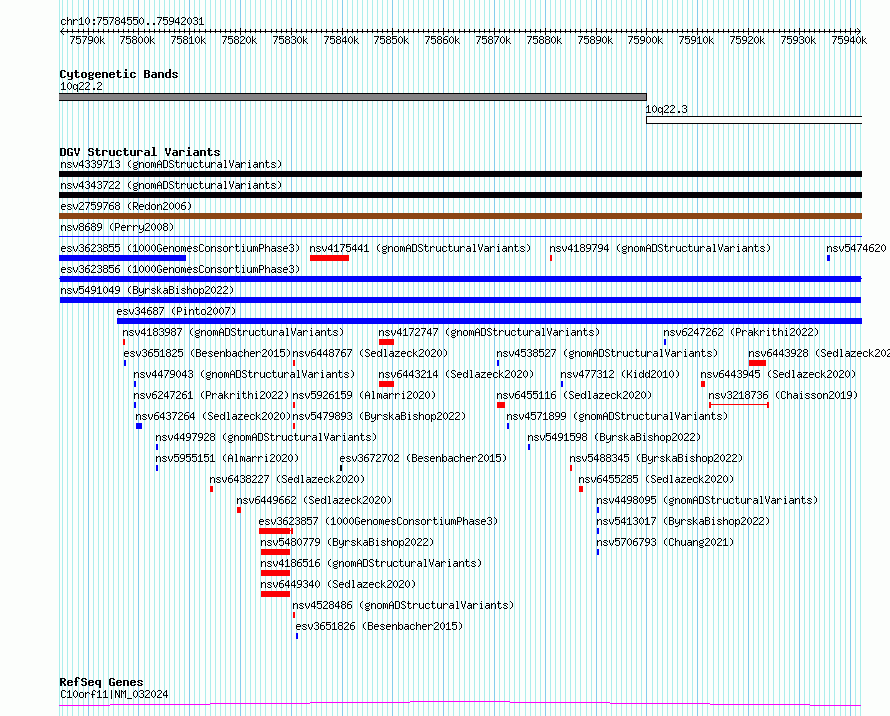The height and width of the screenshot is (716, 890).
Task: Open nsv5491598 (ByrskaBishop2022) label
Action: click(x=614, y=438)
